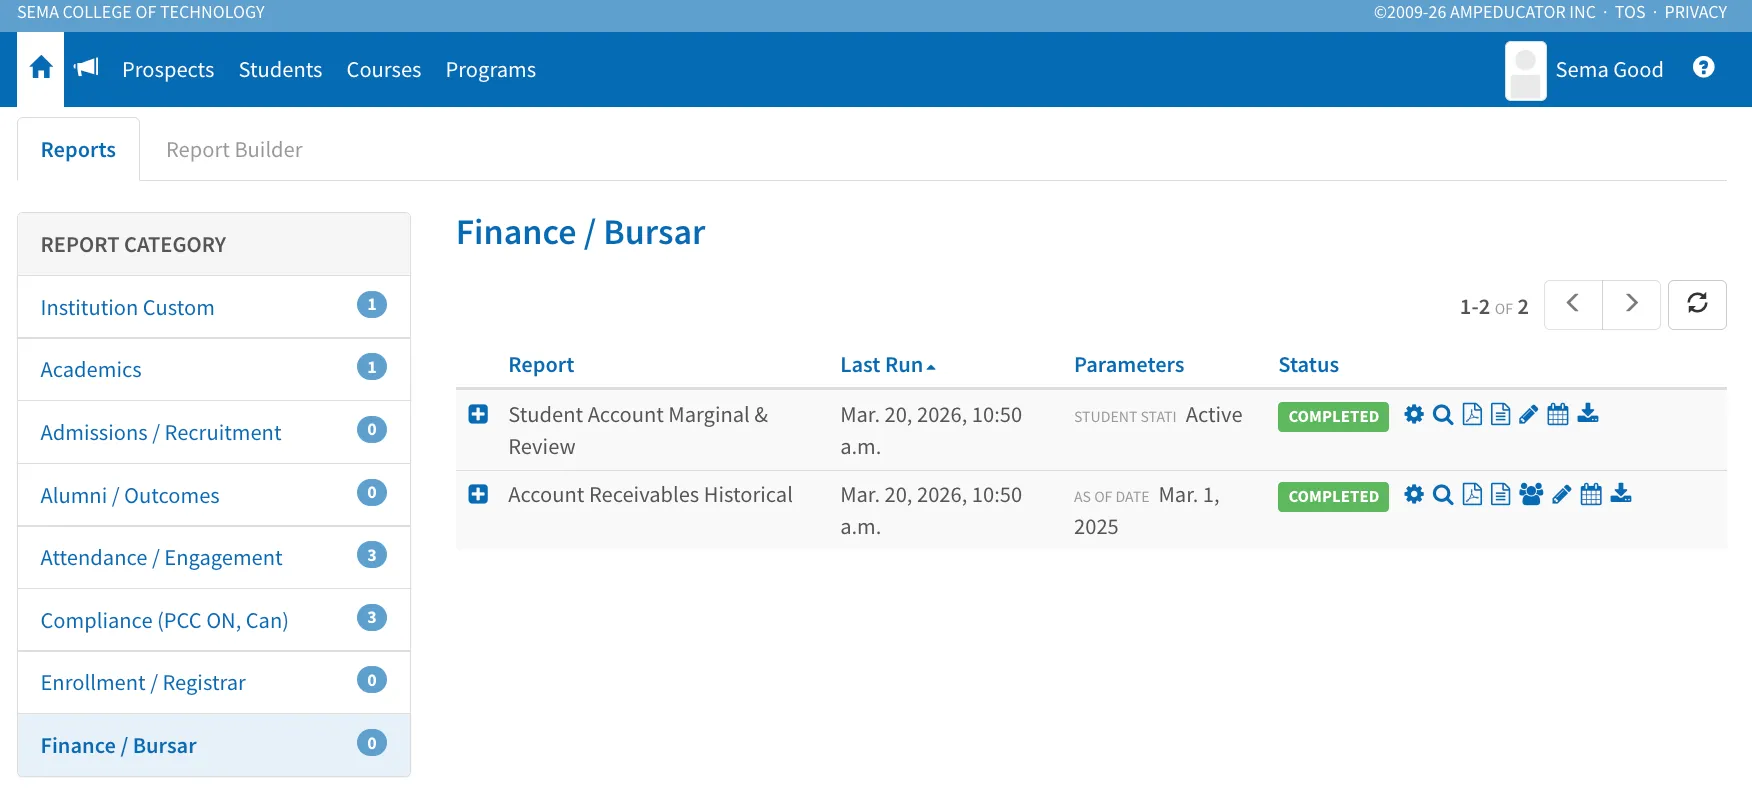Select the Admissions / Recruitment category
Screen dimensions: 1752x790
[214, 432]
